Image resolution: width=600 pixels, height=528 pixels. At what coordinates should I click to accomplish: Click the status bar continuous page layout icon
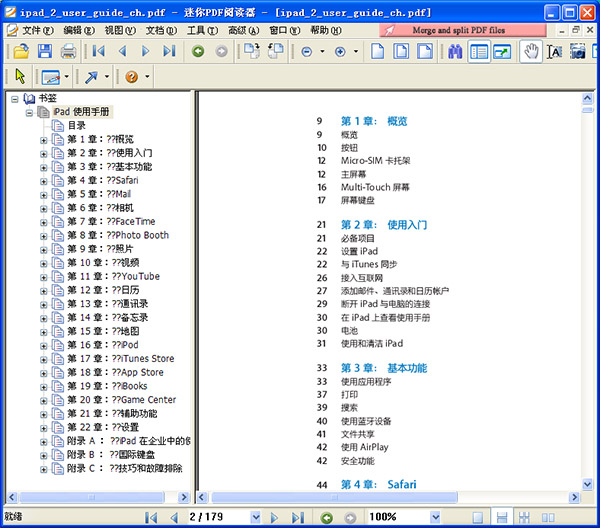point(501,518)
